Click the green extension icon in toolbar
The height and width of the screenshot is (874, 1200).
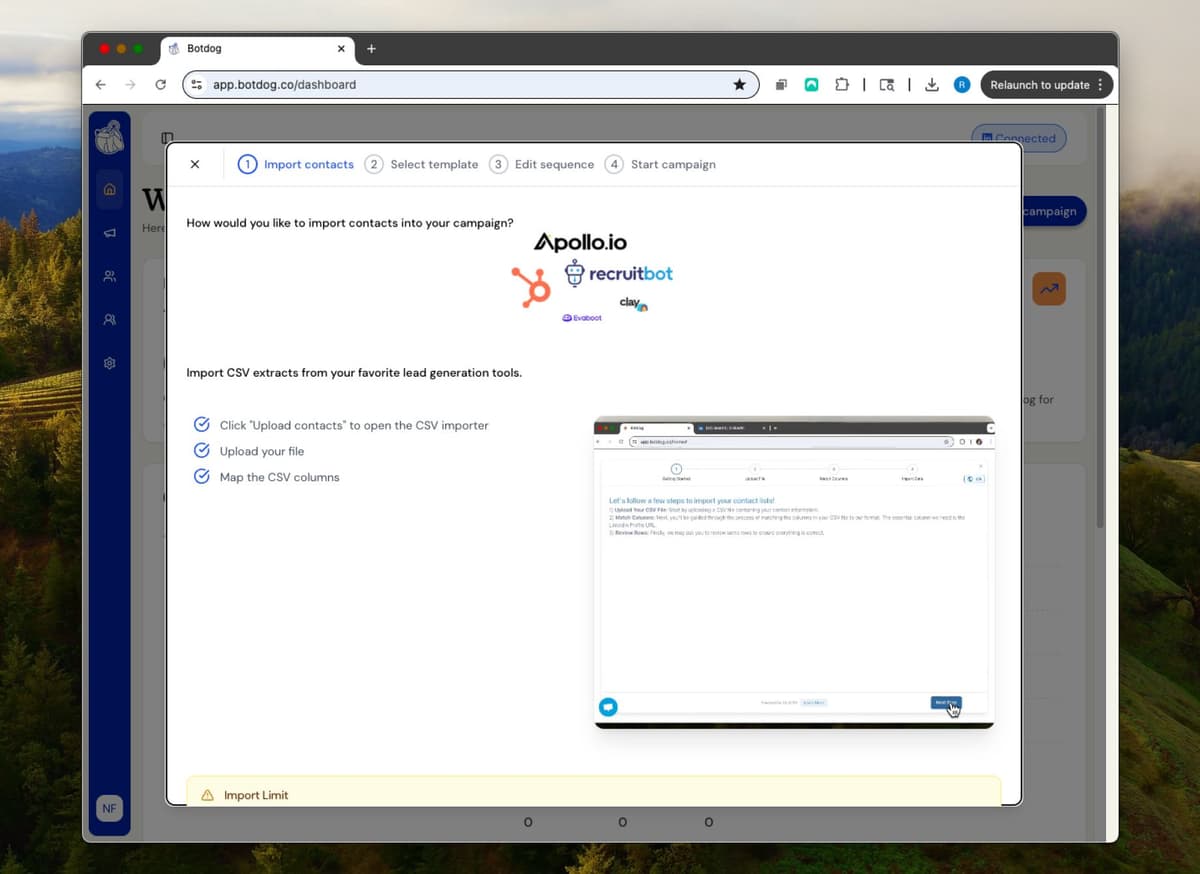tap(812, 85)
